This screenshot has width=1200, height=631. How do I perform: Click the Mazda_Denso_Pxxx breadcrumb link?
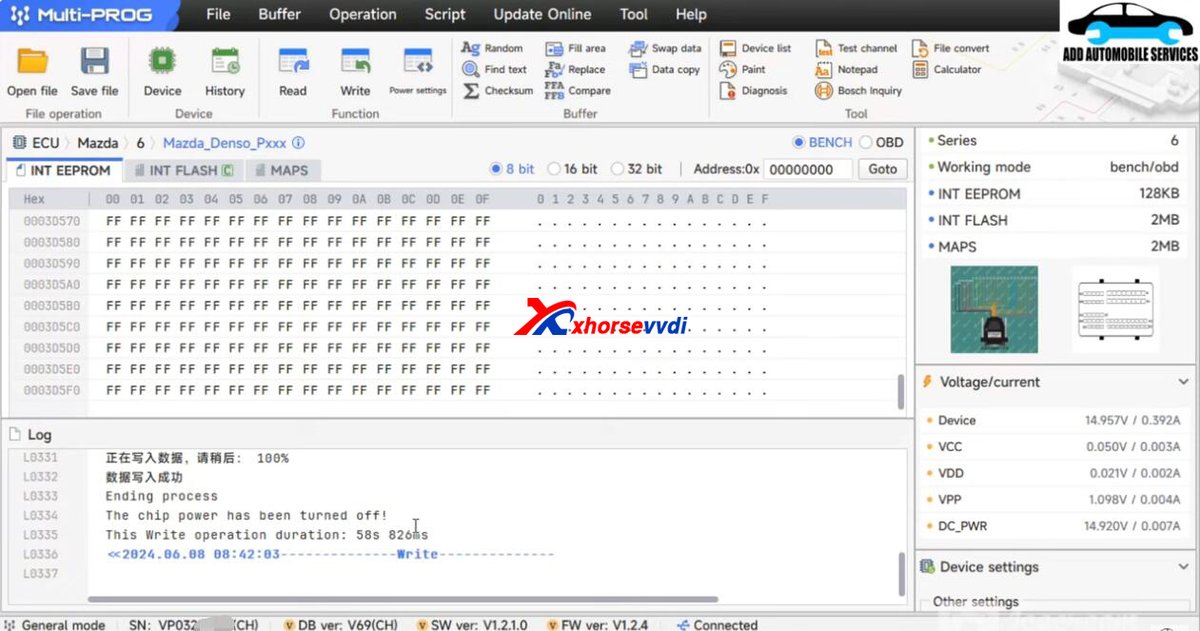pyautogui.click(x=224, y=143)
